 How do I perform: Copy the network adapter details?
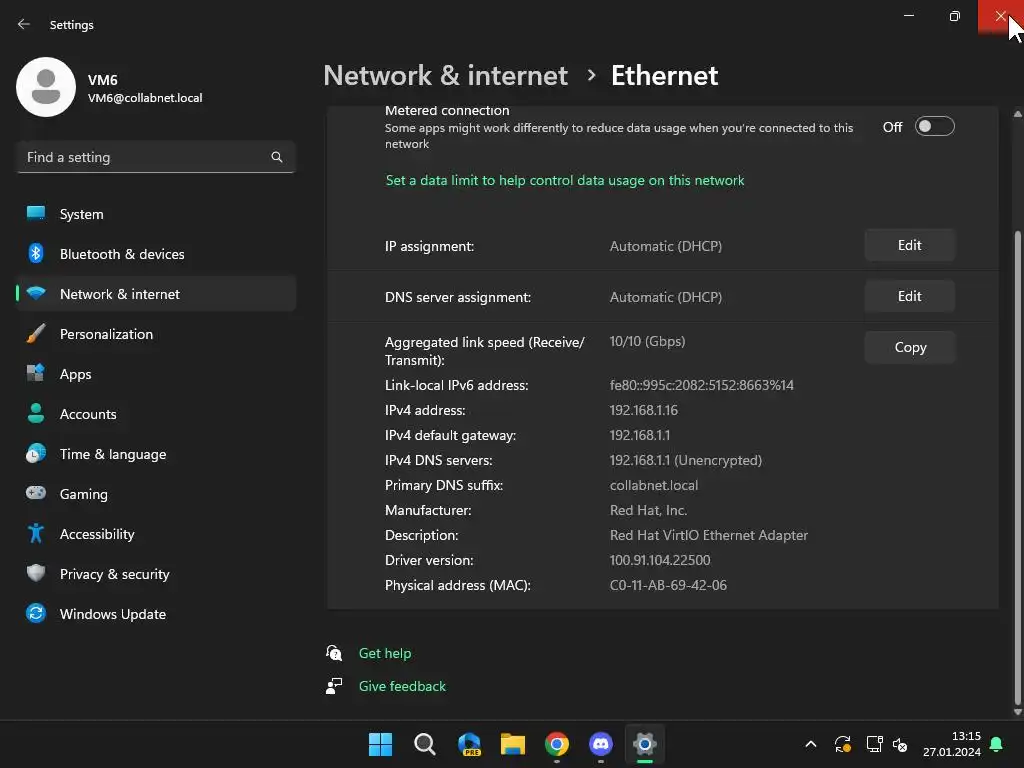coord(909,347)
